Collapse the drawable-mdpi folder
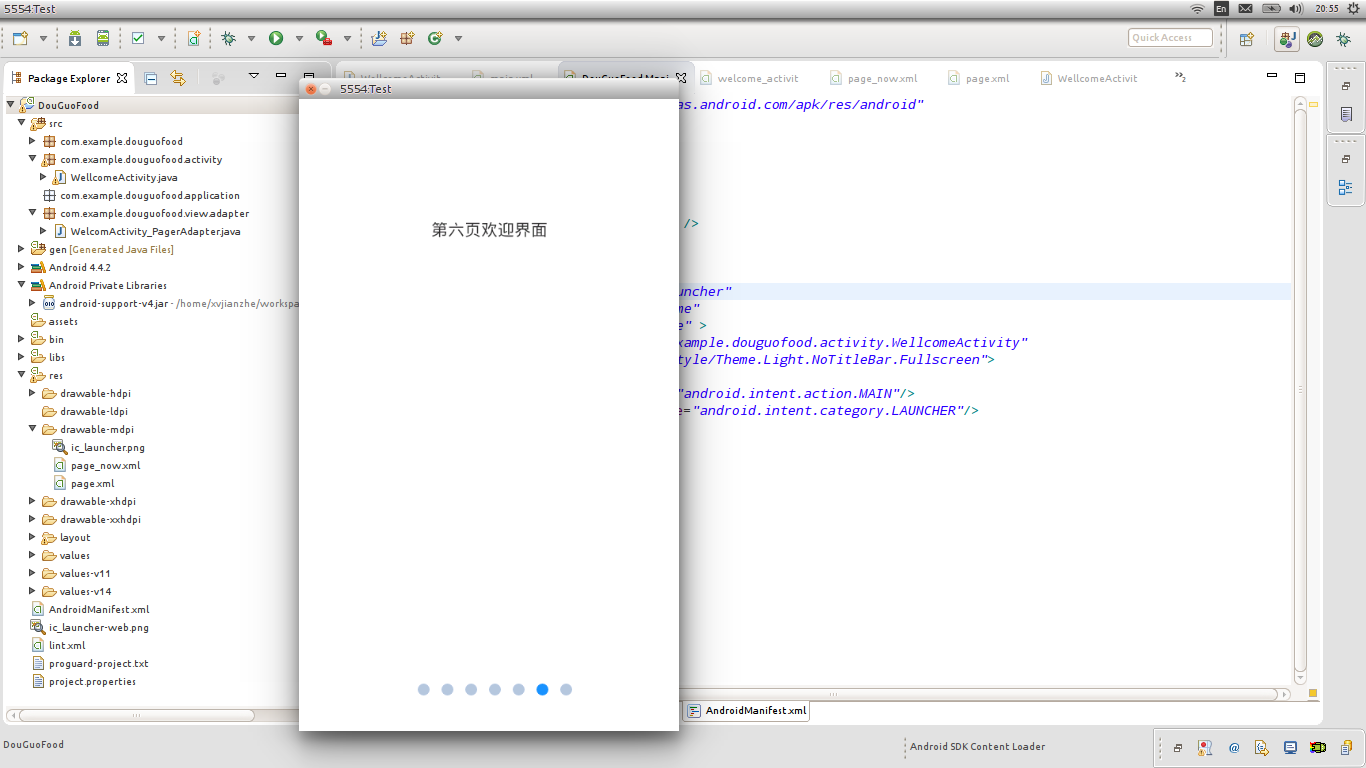 coord(33,429)
